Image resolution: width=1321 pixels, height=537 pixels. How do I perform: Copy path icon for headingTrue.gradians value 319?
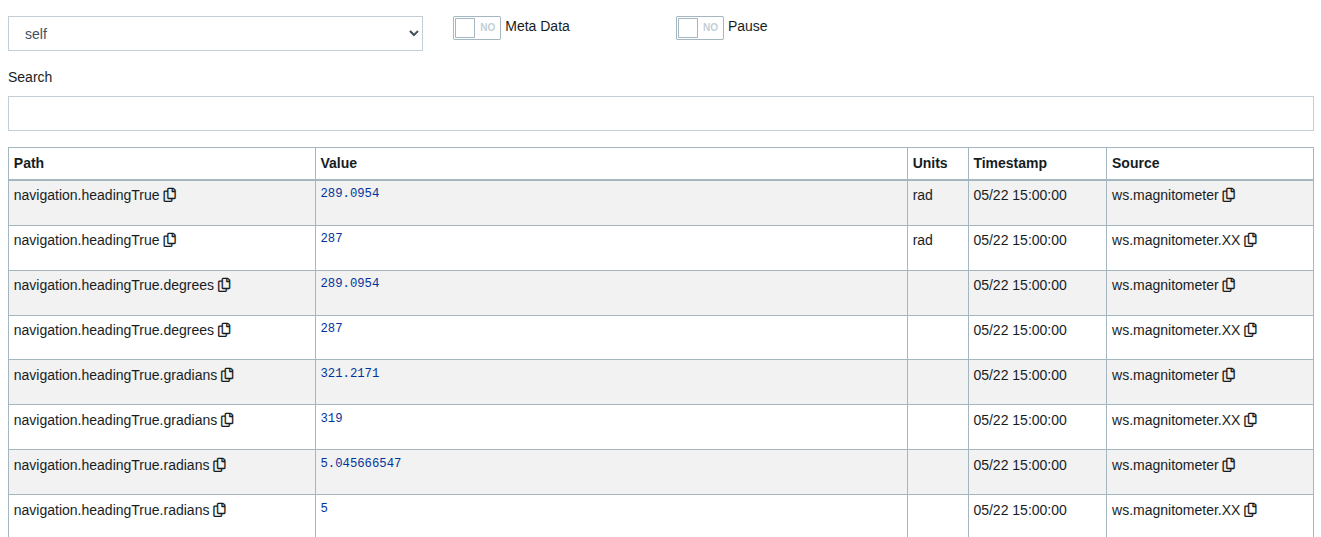(x=227, y=420)
